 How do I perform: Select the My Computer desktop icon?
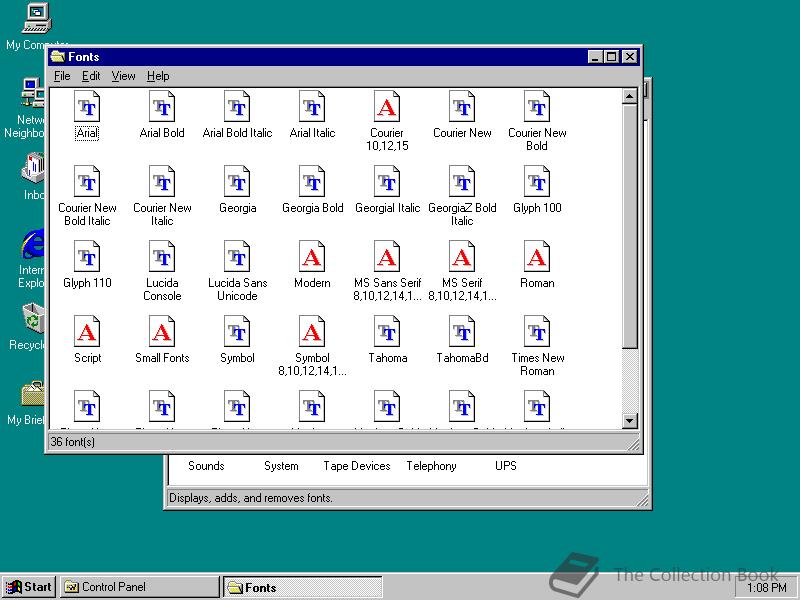(37, 27)
